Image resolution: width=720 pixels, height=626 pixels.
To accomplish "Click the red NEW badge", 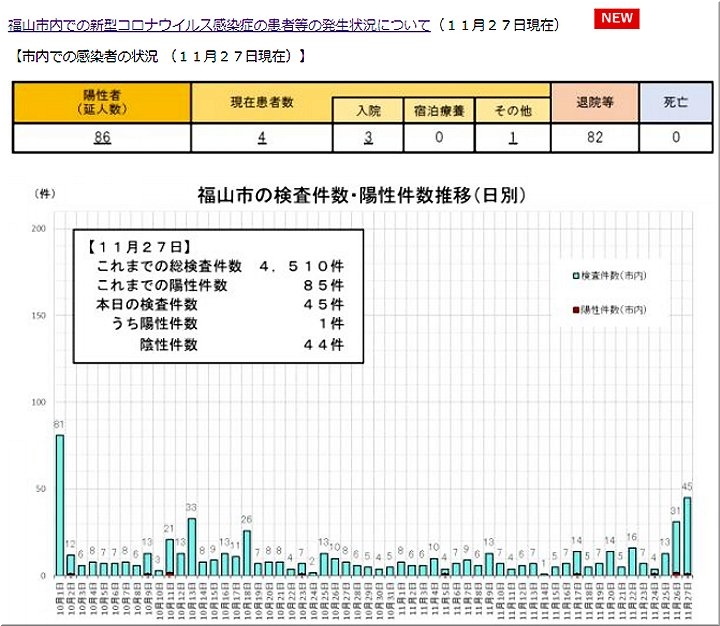I will tap(618, 19).
